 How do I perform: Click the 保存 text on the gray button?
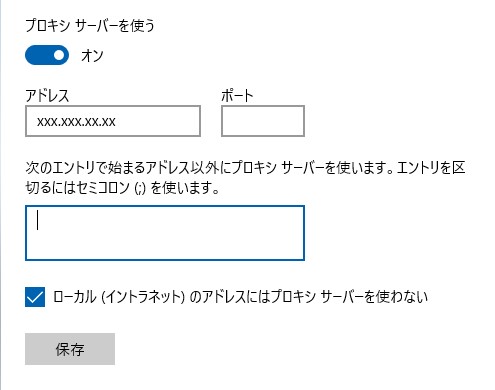70,349
